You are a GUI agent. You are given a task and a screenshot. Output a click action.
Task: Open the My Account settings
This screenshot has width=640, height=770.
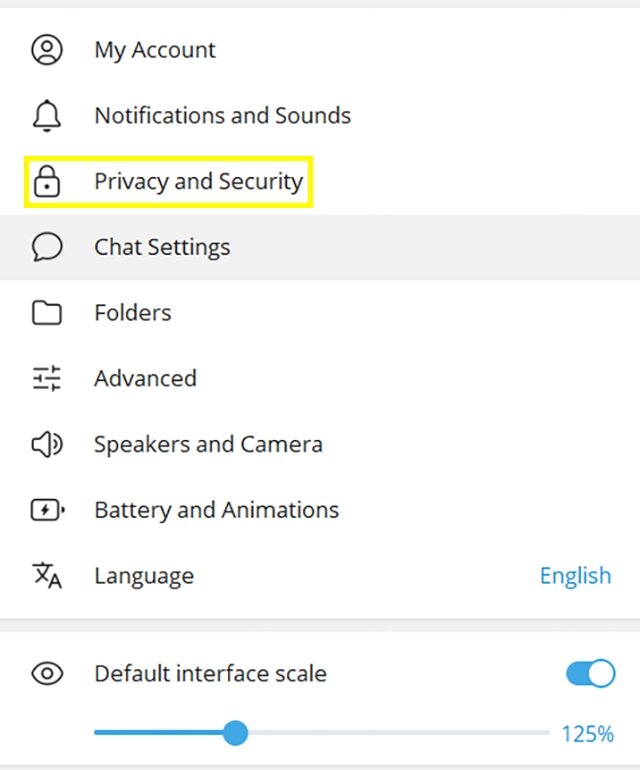(x=155, y=50)
